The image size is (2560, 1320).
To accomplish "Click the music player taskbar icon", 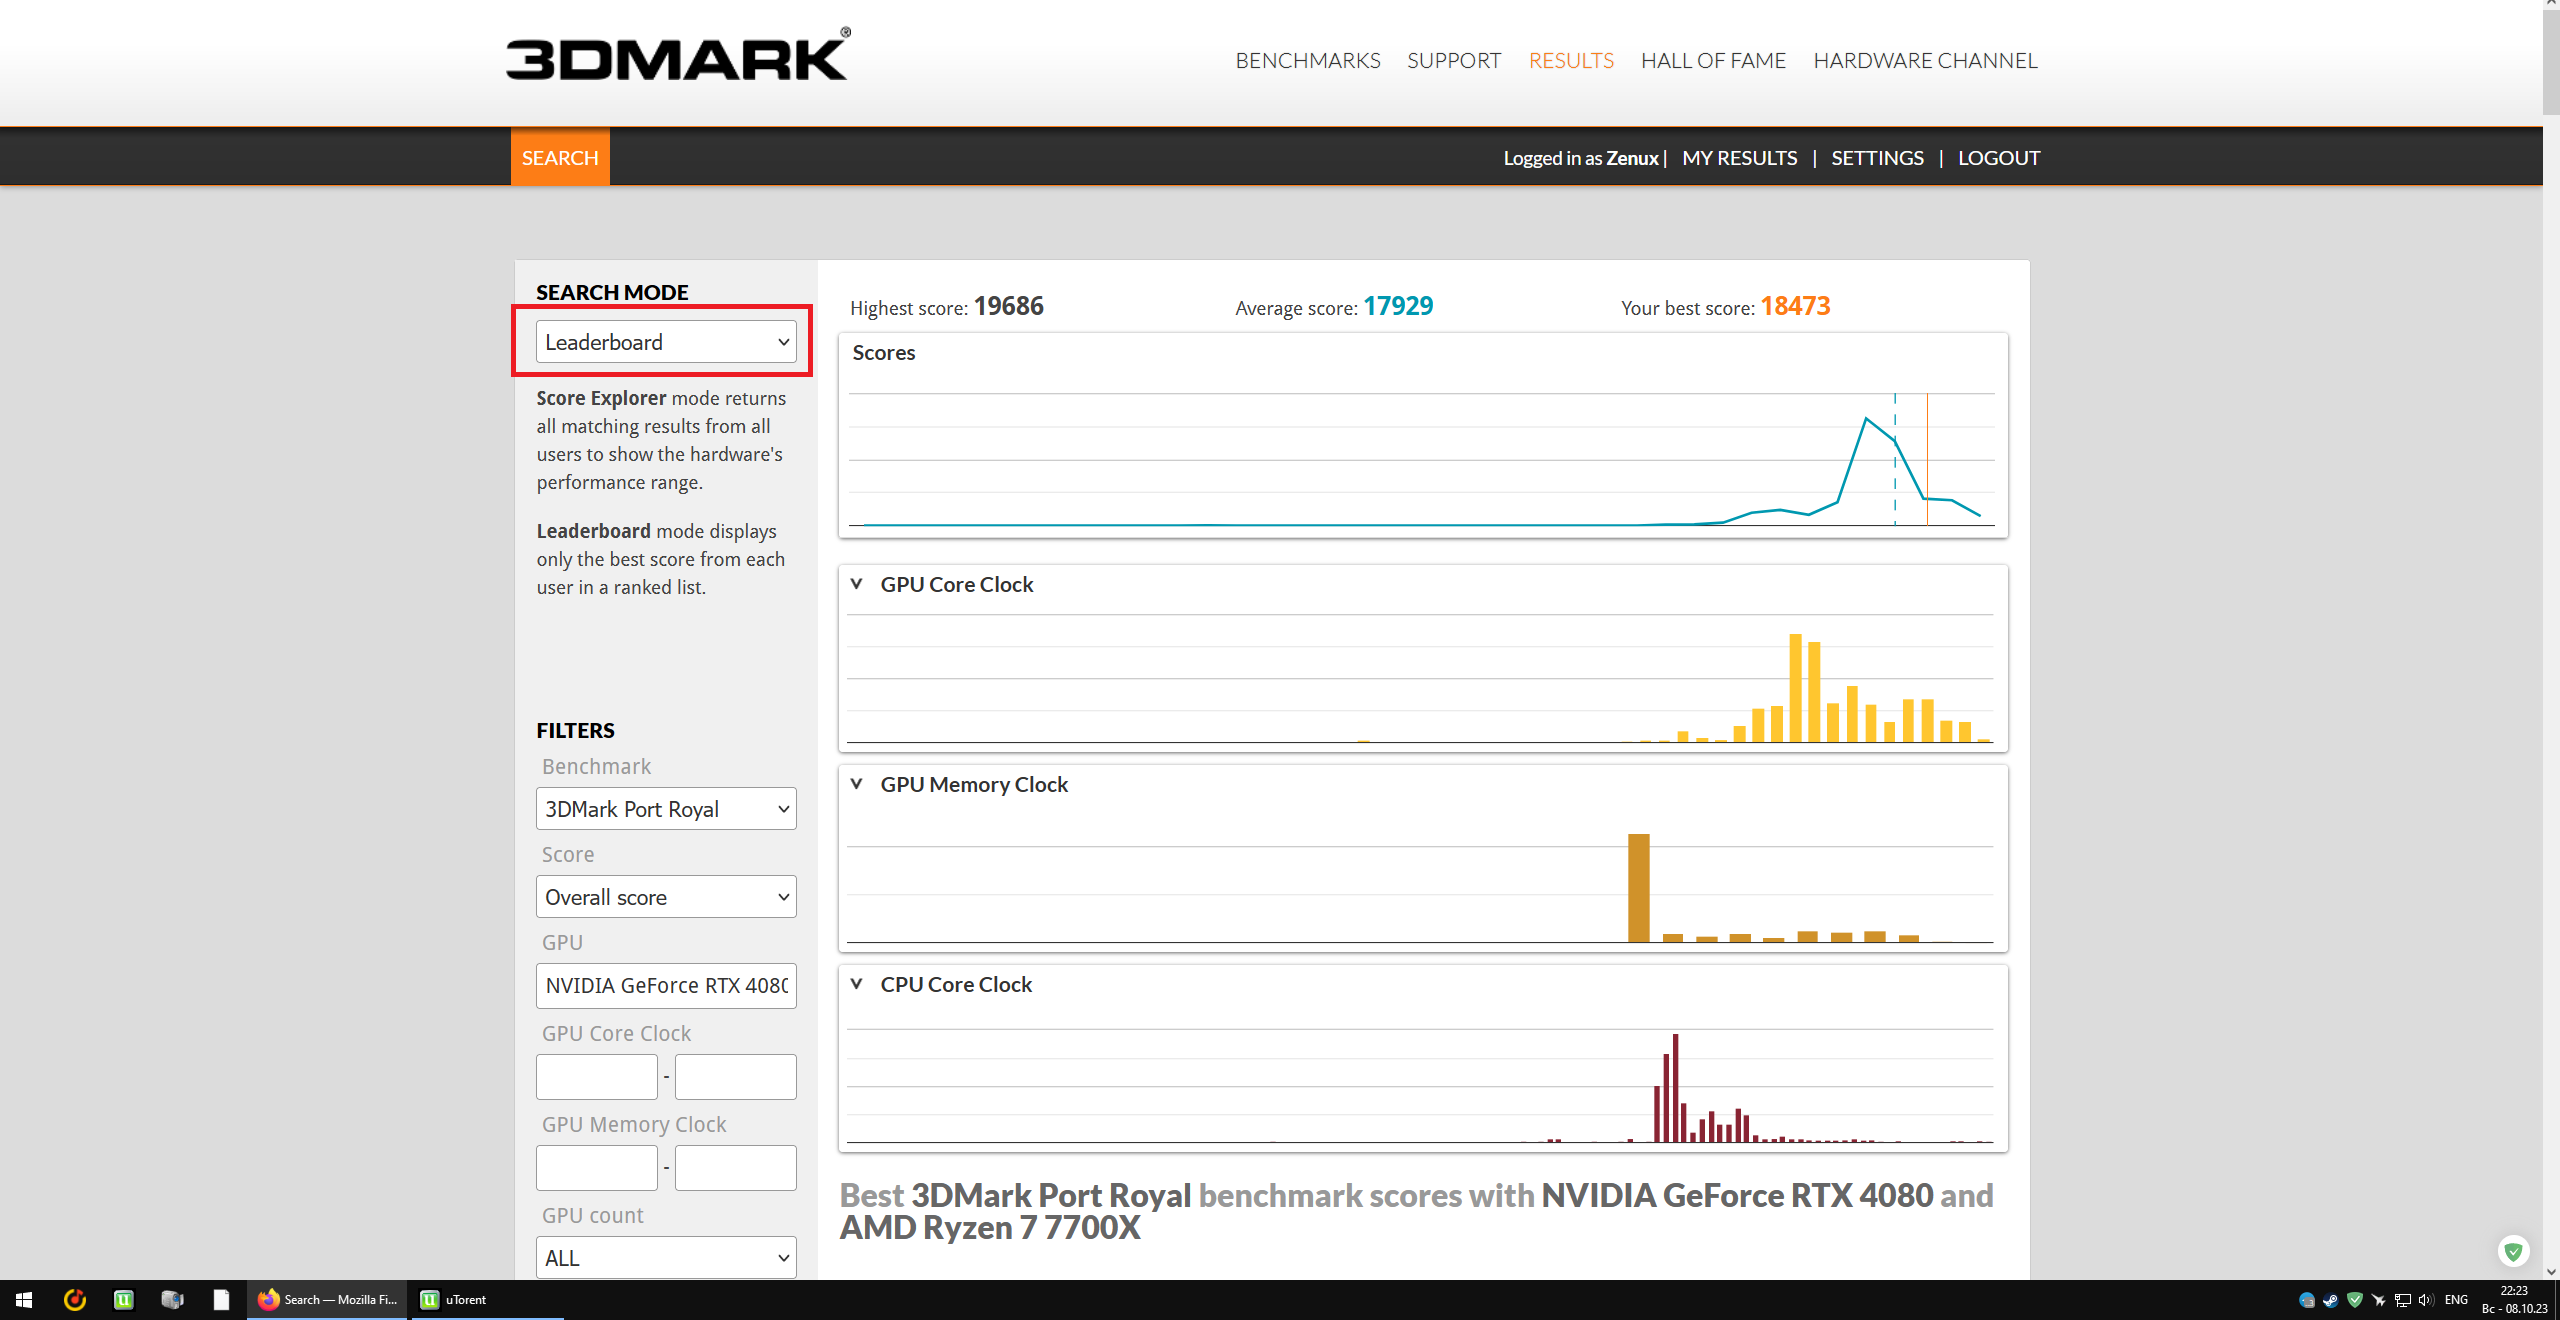I will pos(75,1300).
